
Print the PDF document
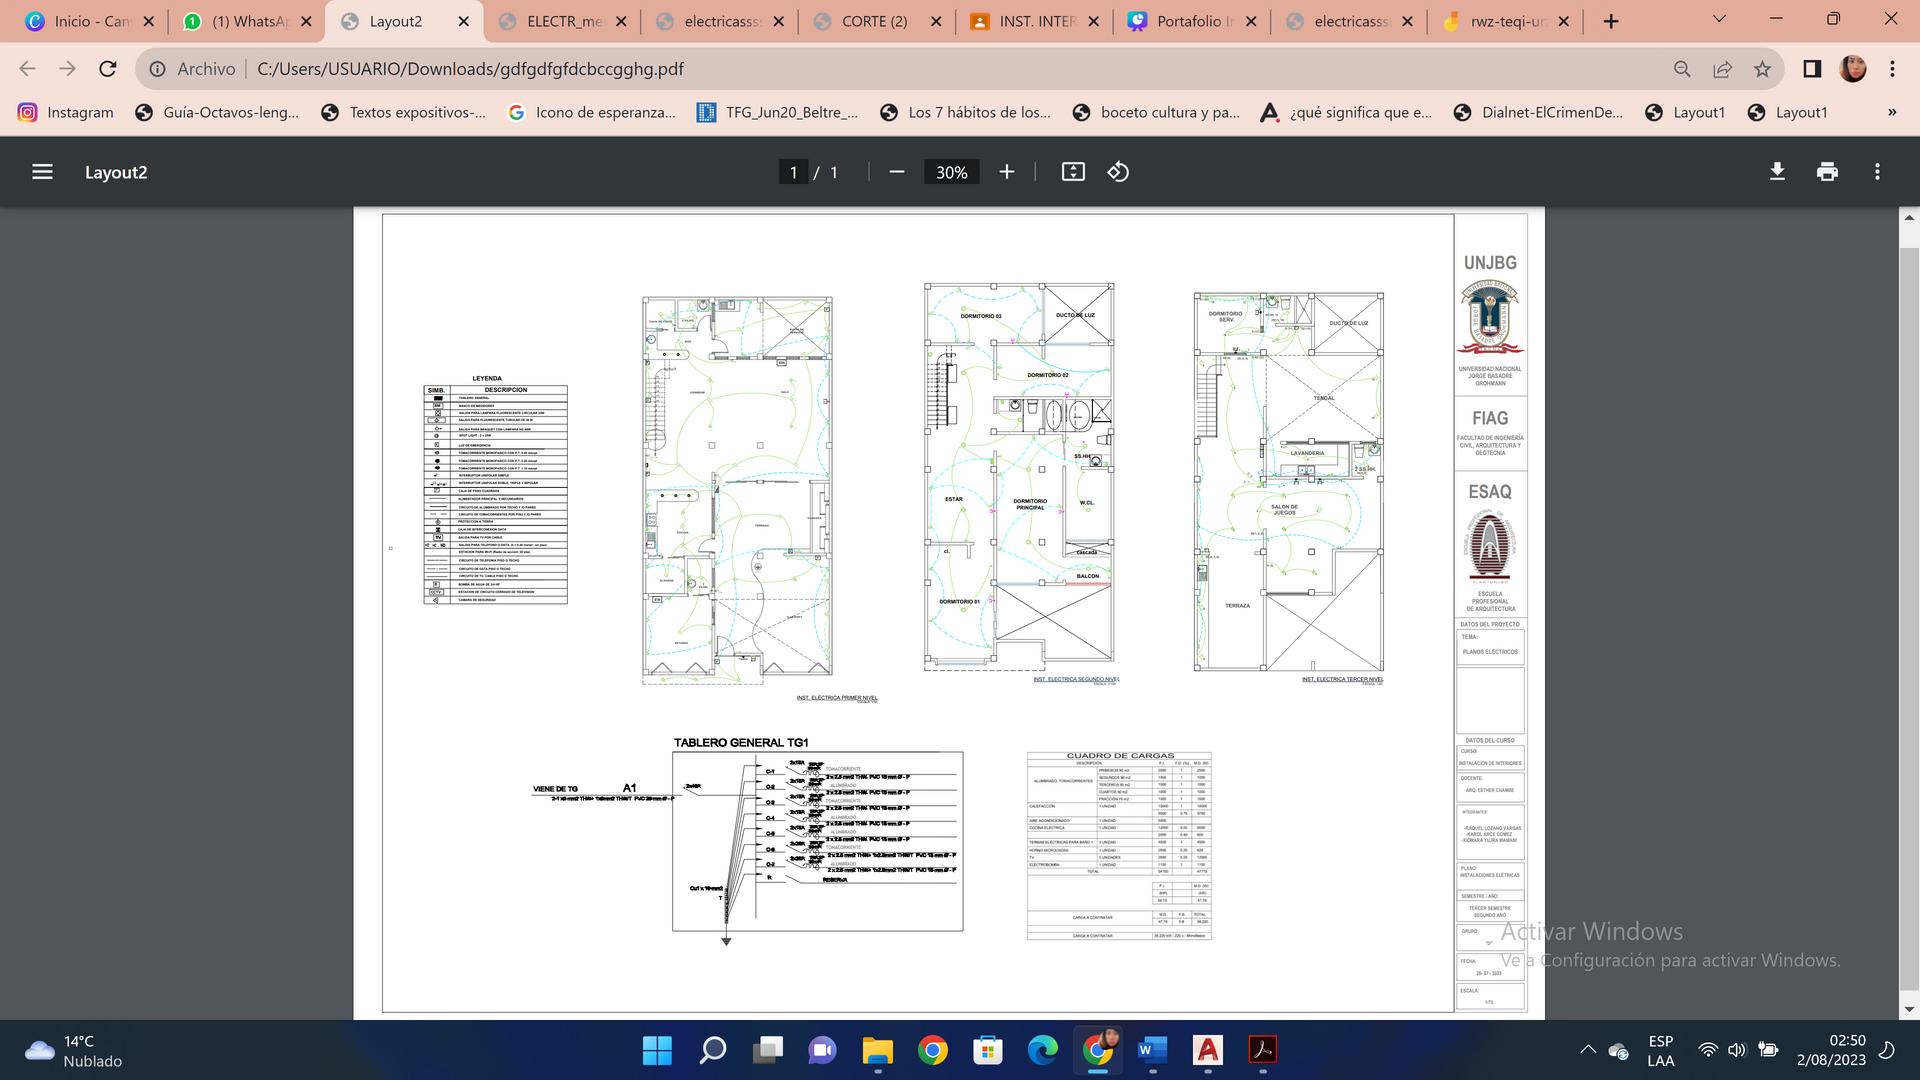tap(1827, 172)
